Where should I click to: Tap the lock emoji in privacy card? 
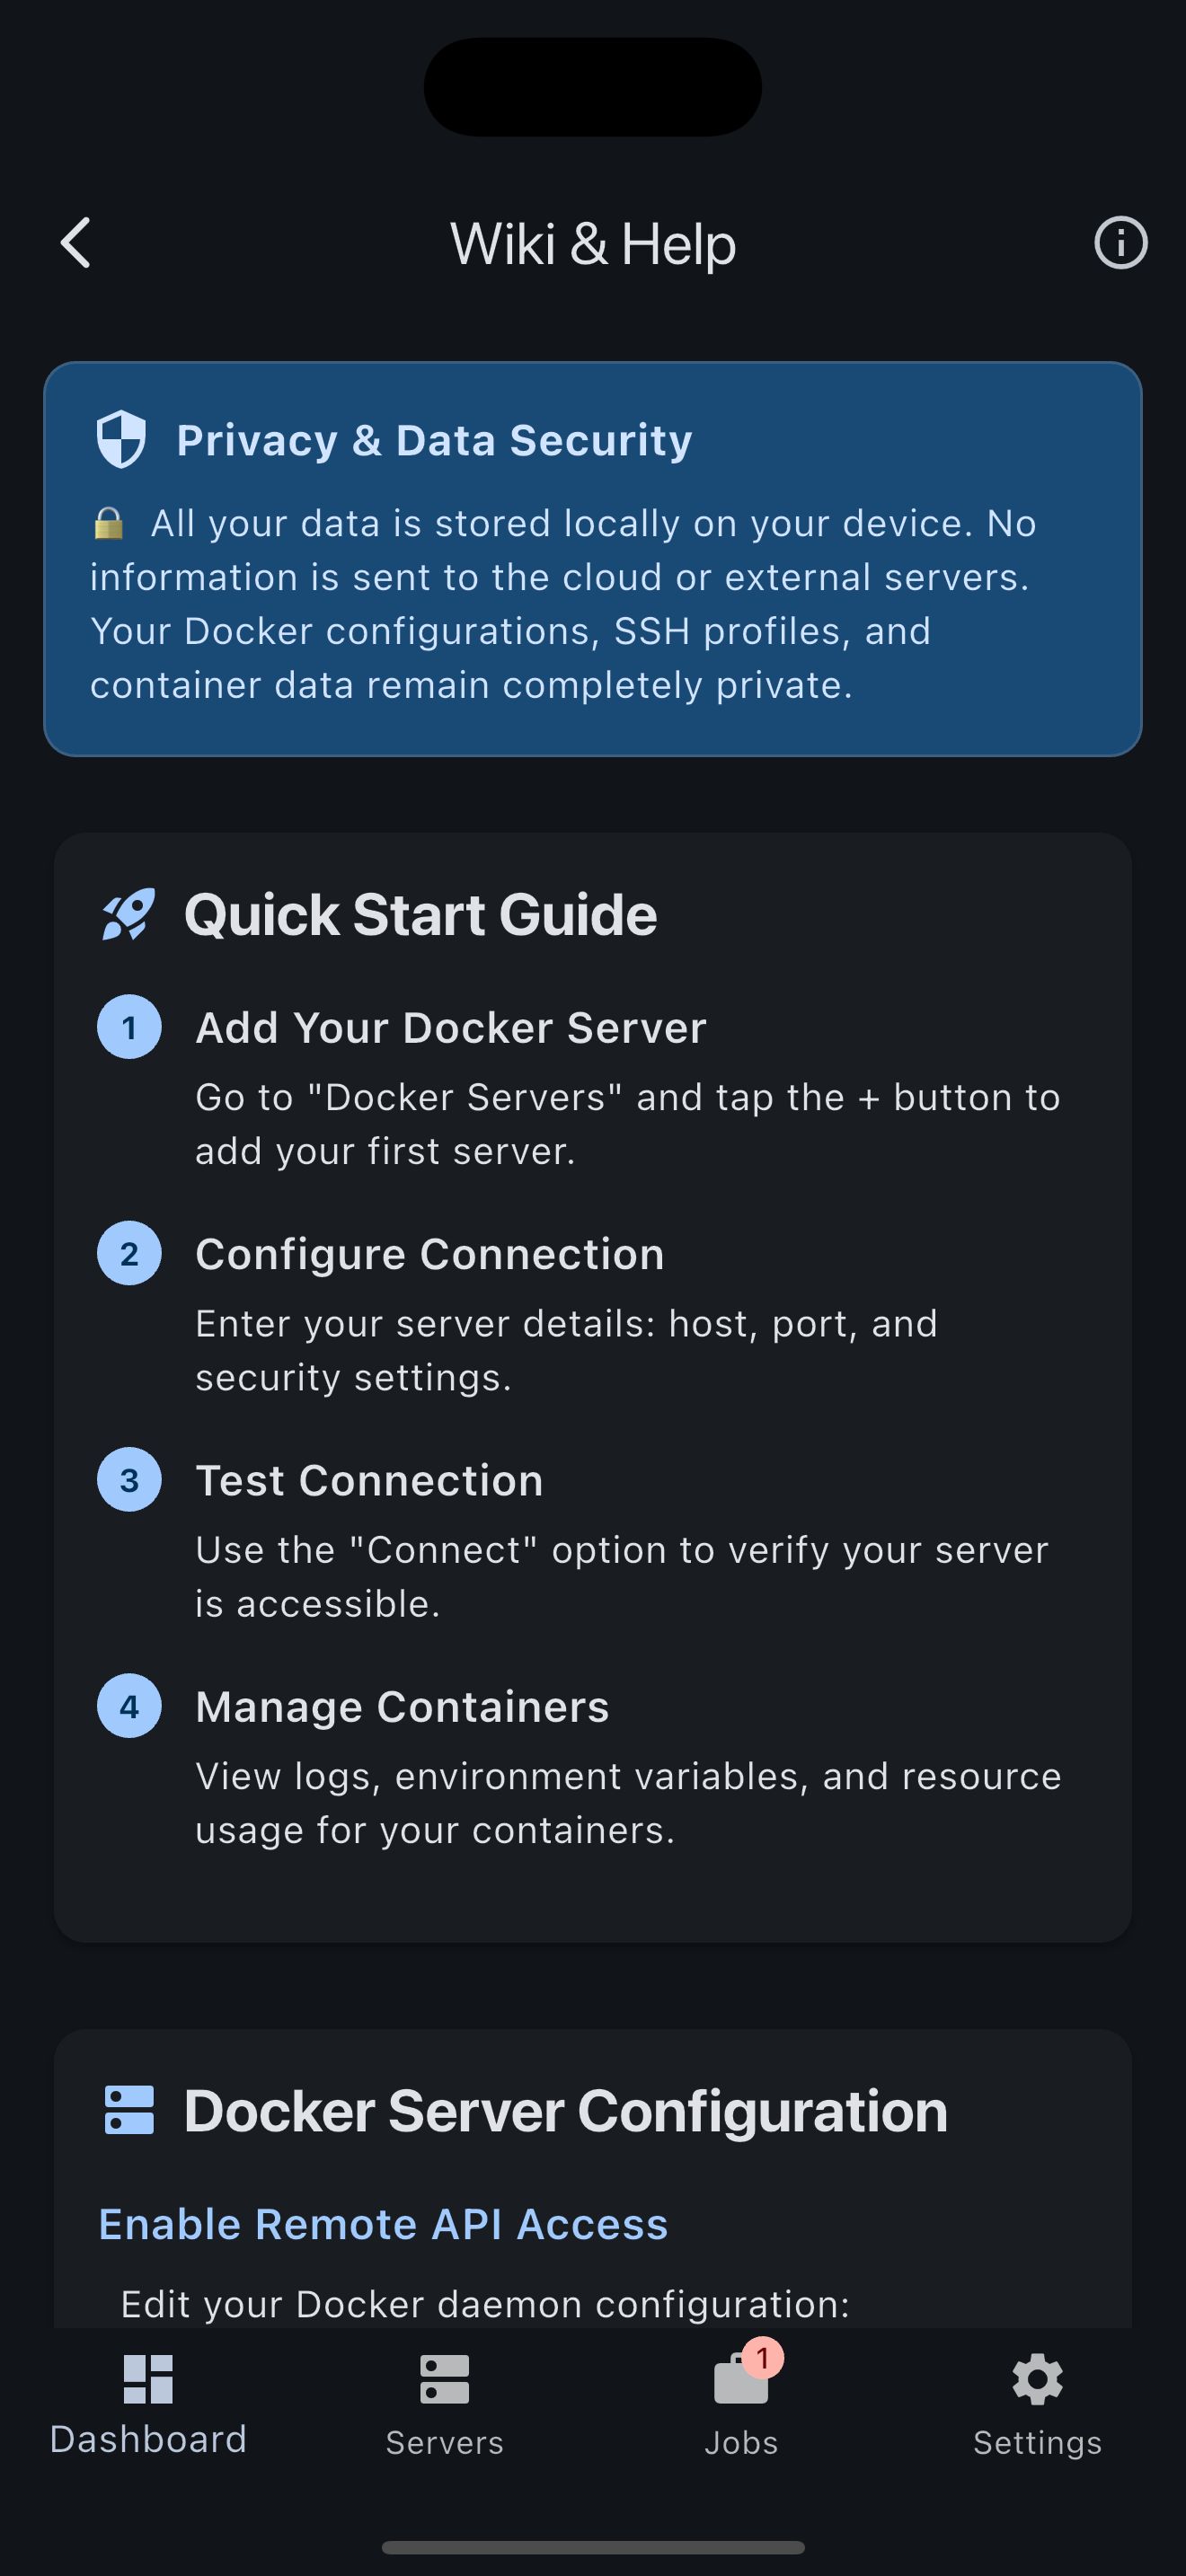pos(109,523)
